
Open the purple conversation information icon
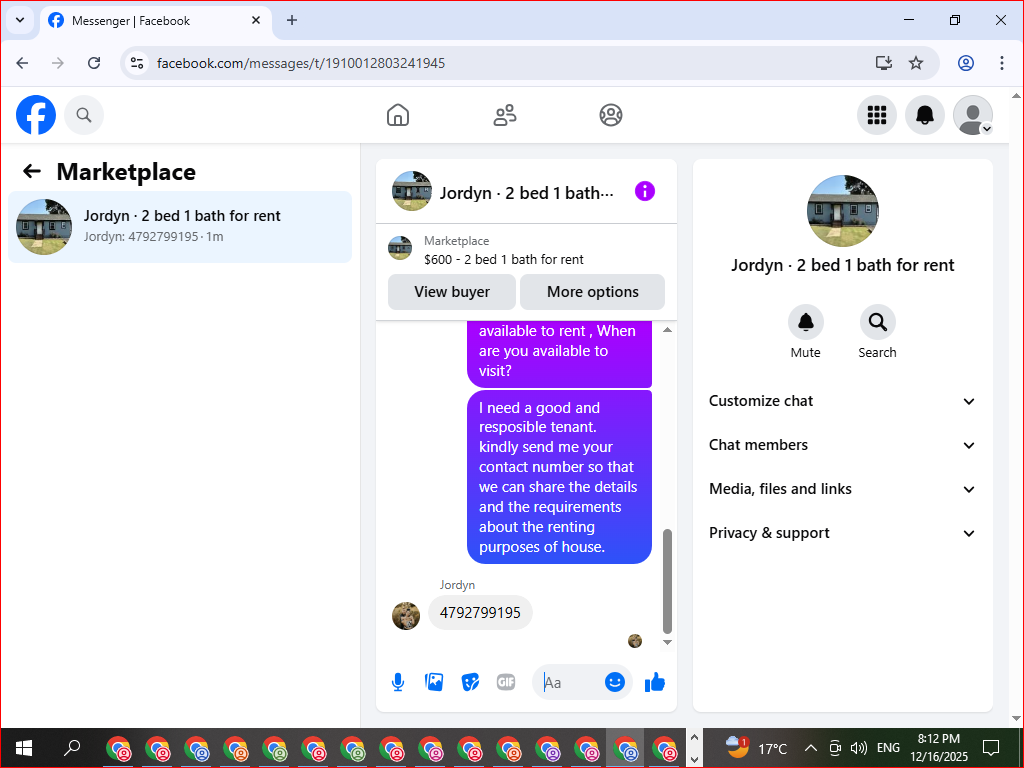[645, 191]
